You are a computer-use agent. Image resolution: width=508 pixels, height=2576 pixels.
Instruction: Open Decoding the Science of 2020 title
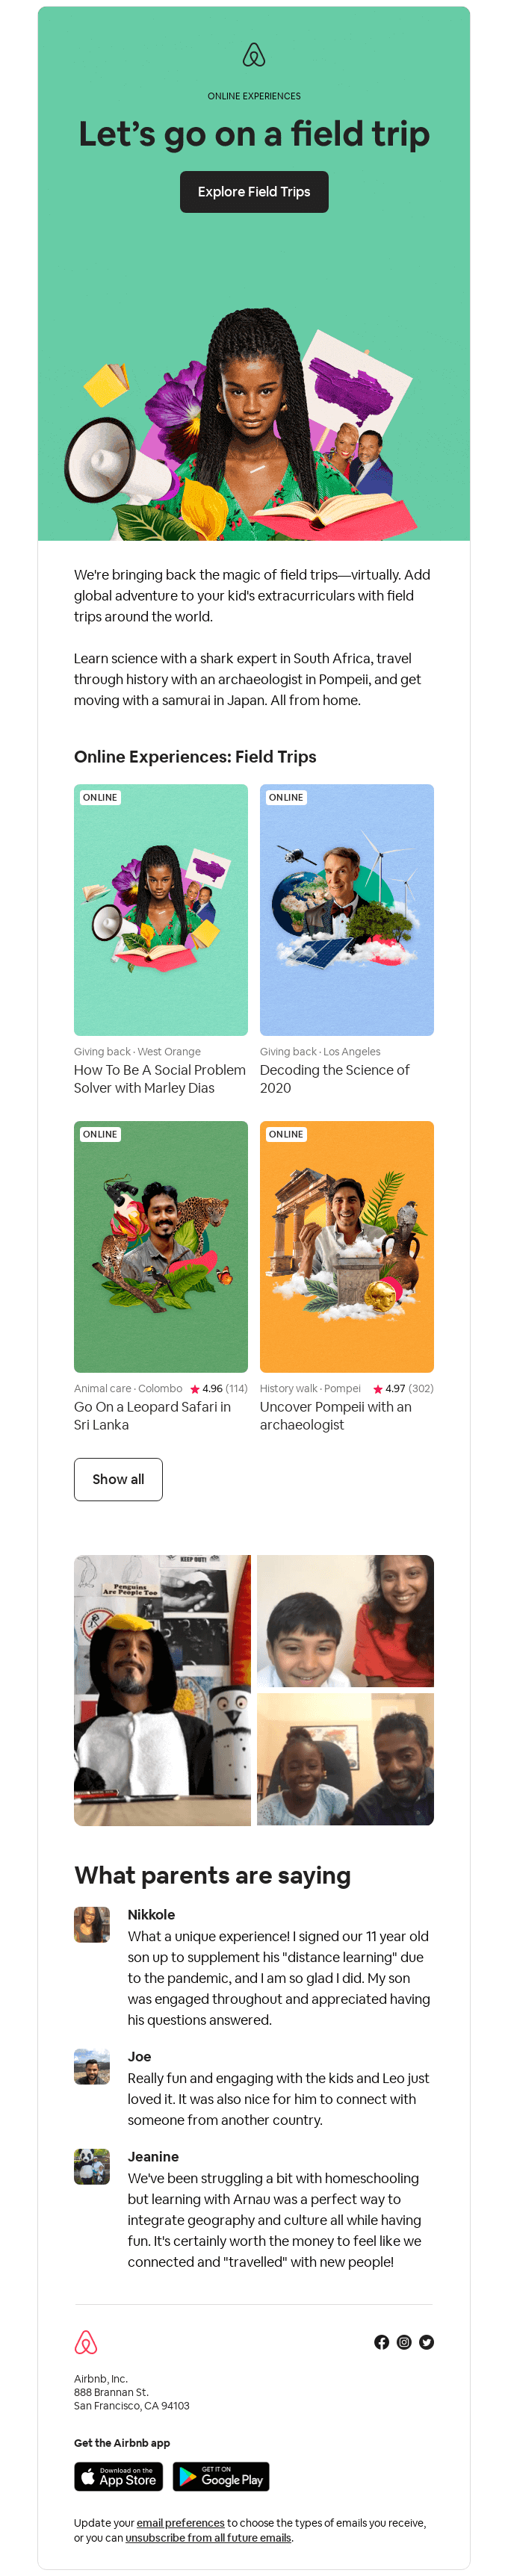334,1078
